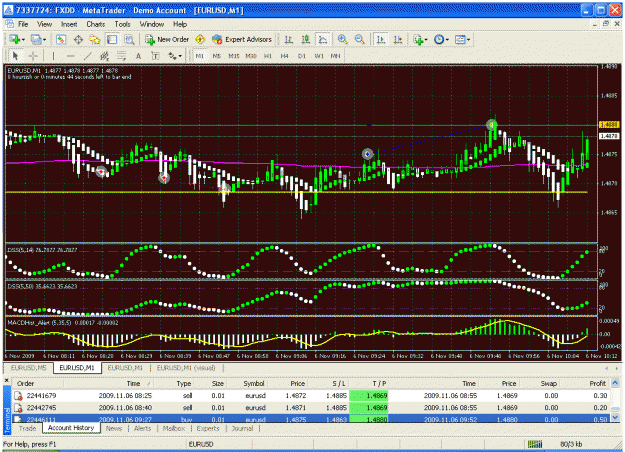
Task: Select the equidistant channel tool
Action: point(104,56)
